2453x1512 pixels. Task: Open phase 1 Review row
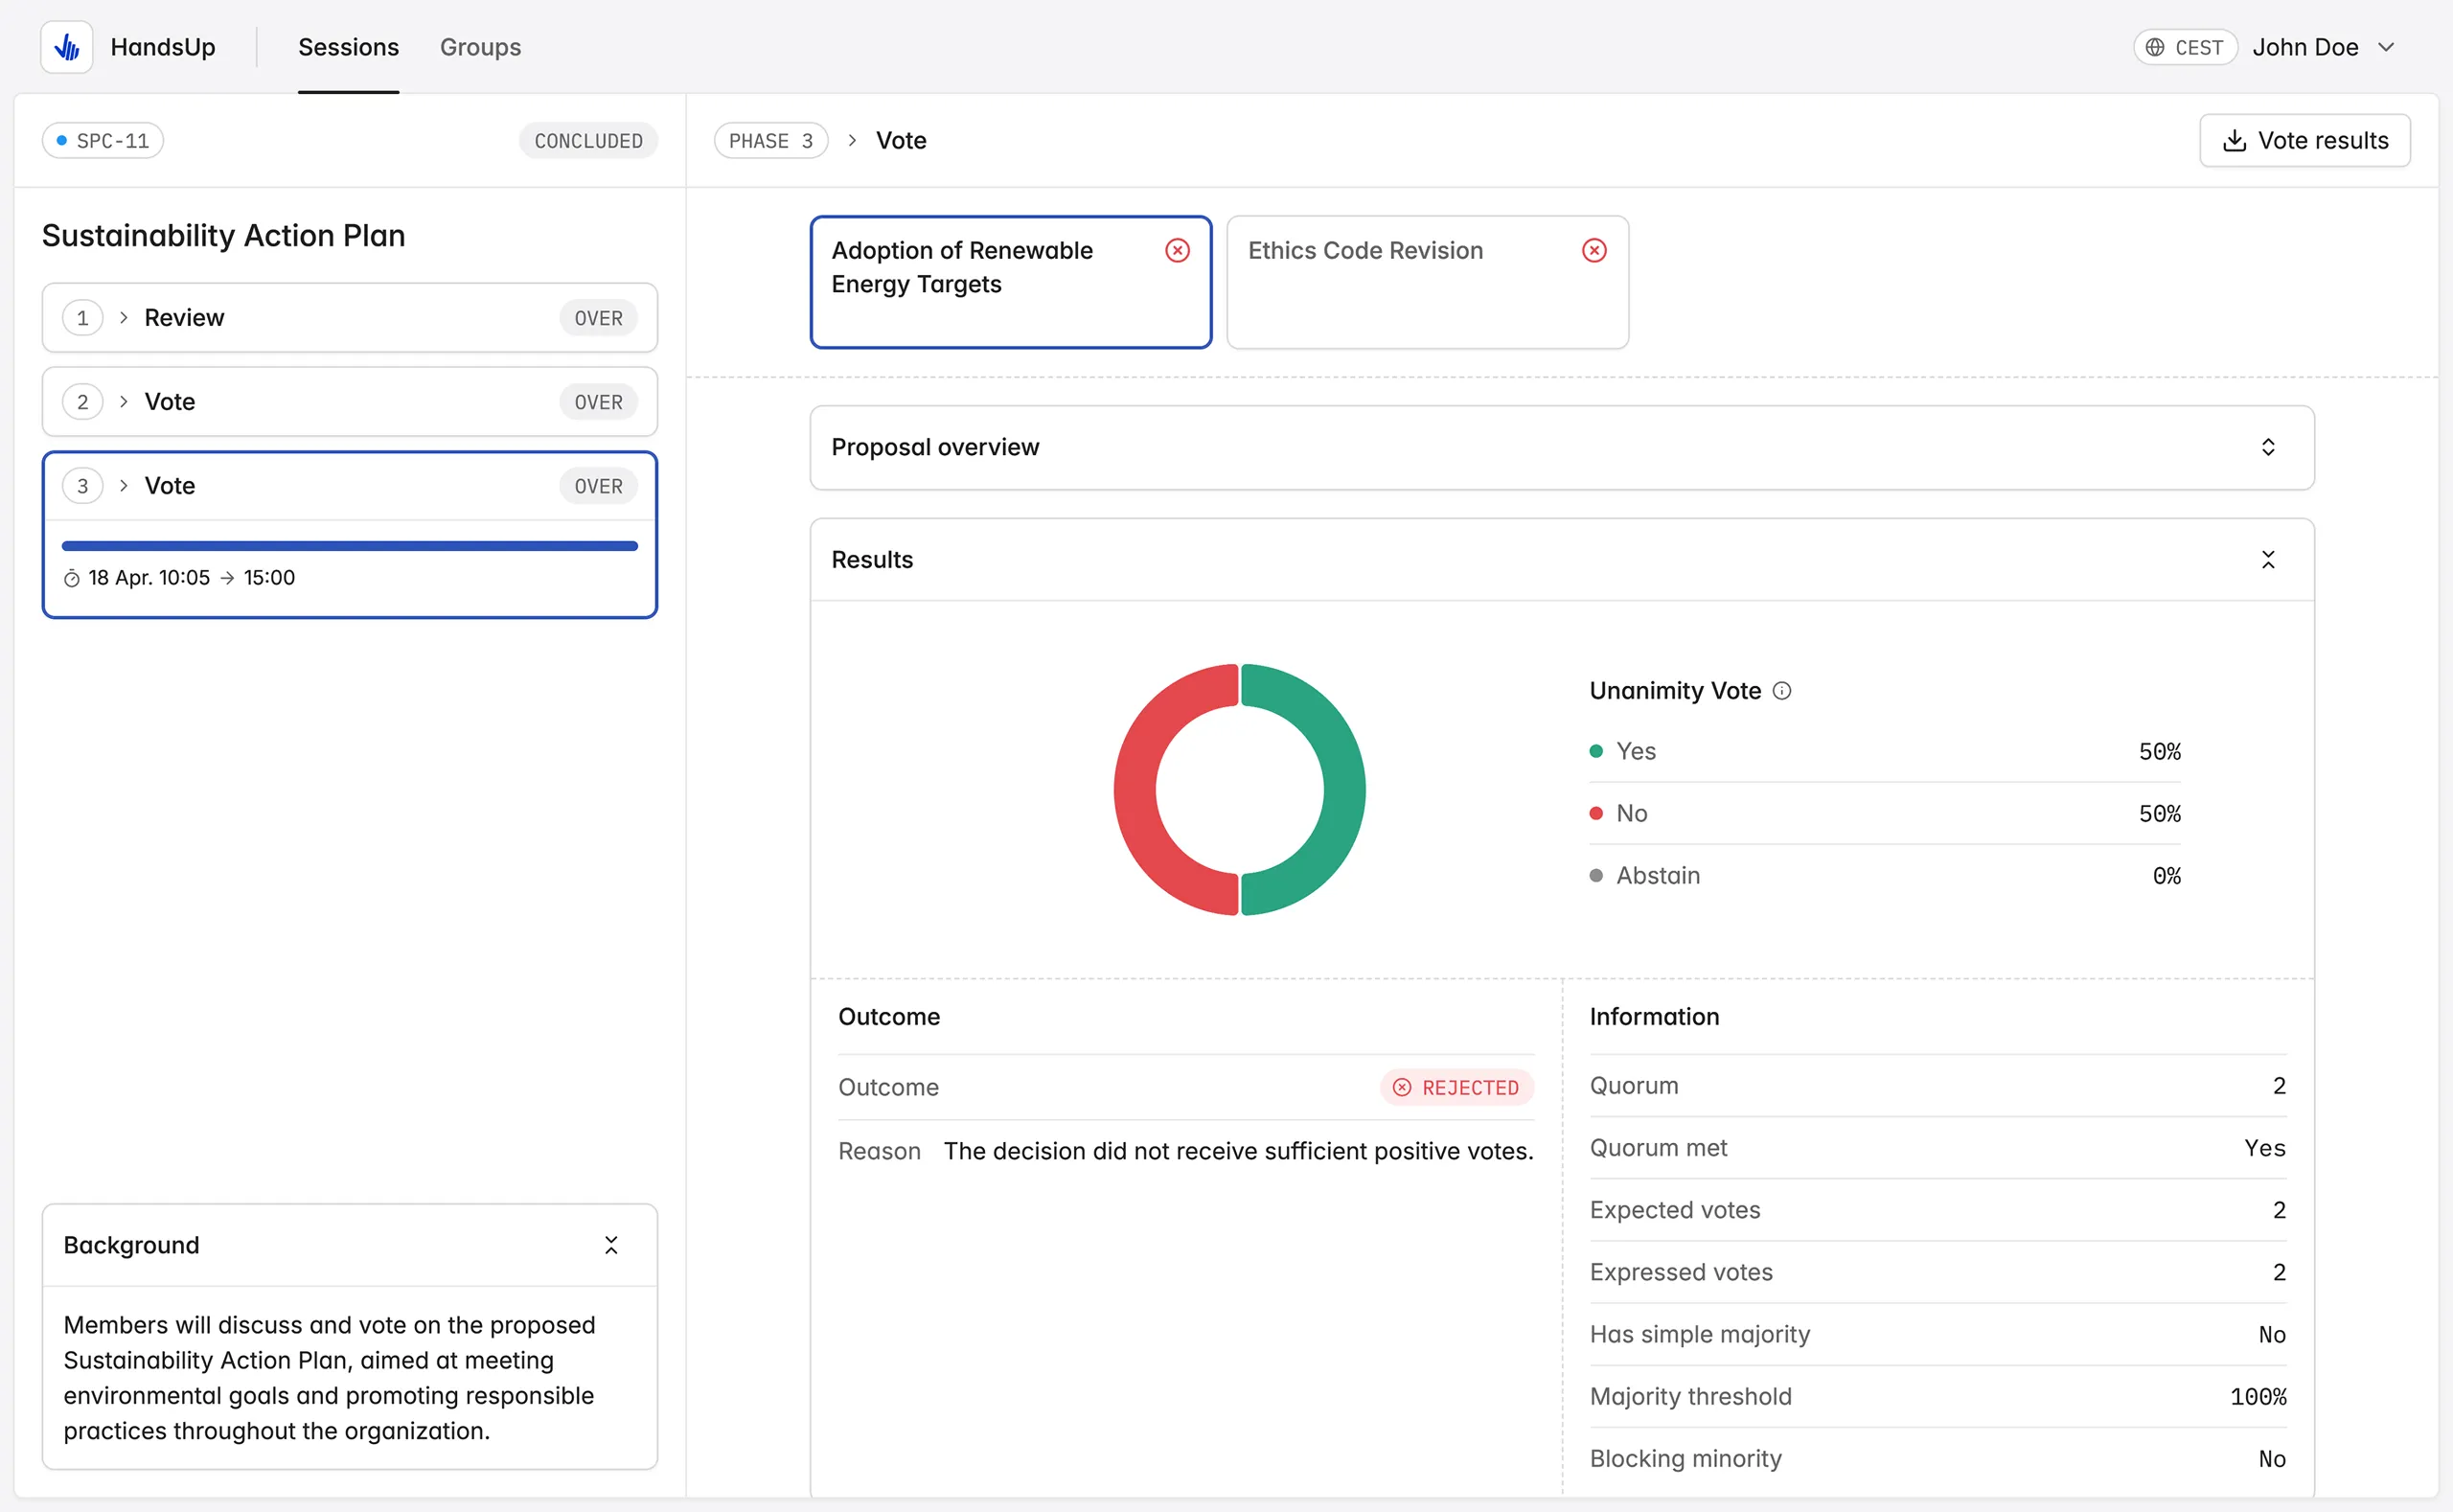(x=350, y=318)
